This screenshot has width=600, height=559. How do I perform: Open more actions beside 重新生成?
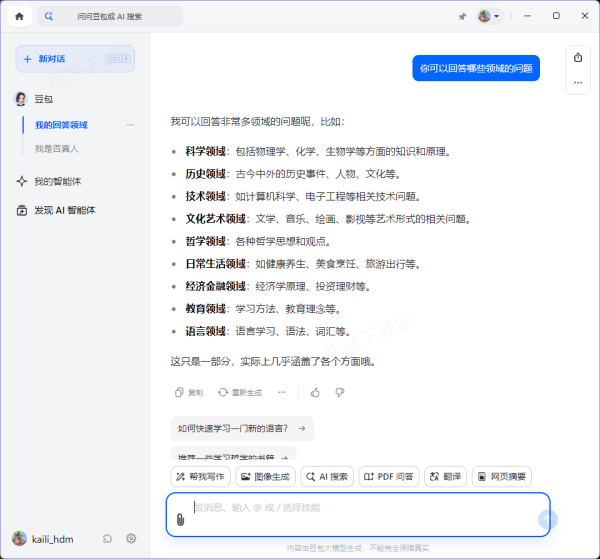282,392
